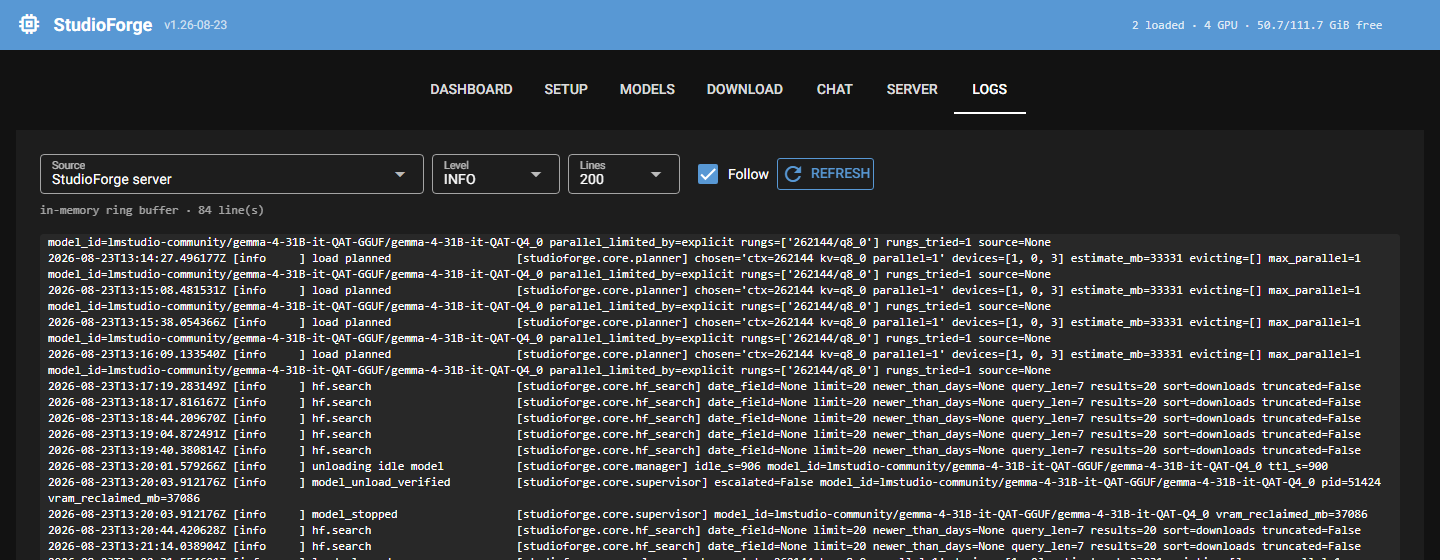Click the 13:16:09 load planned log entry
1440x560 pixels.
coord(704,354)
